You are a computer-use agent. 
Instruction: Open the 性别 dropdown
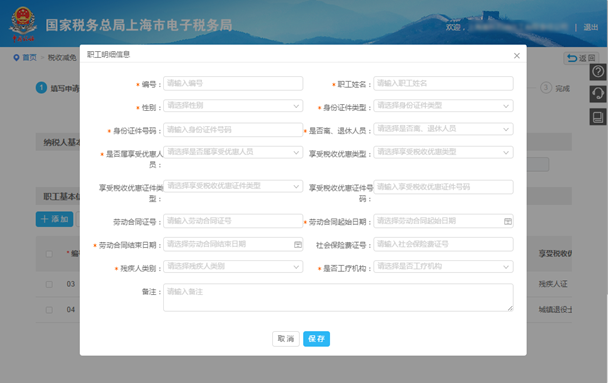coord(233,106)
